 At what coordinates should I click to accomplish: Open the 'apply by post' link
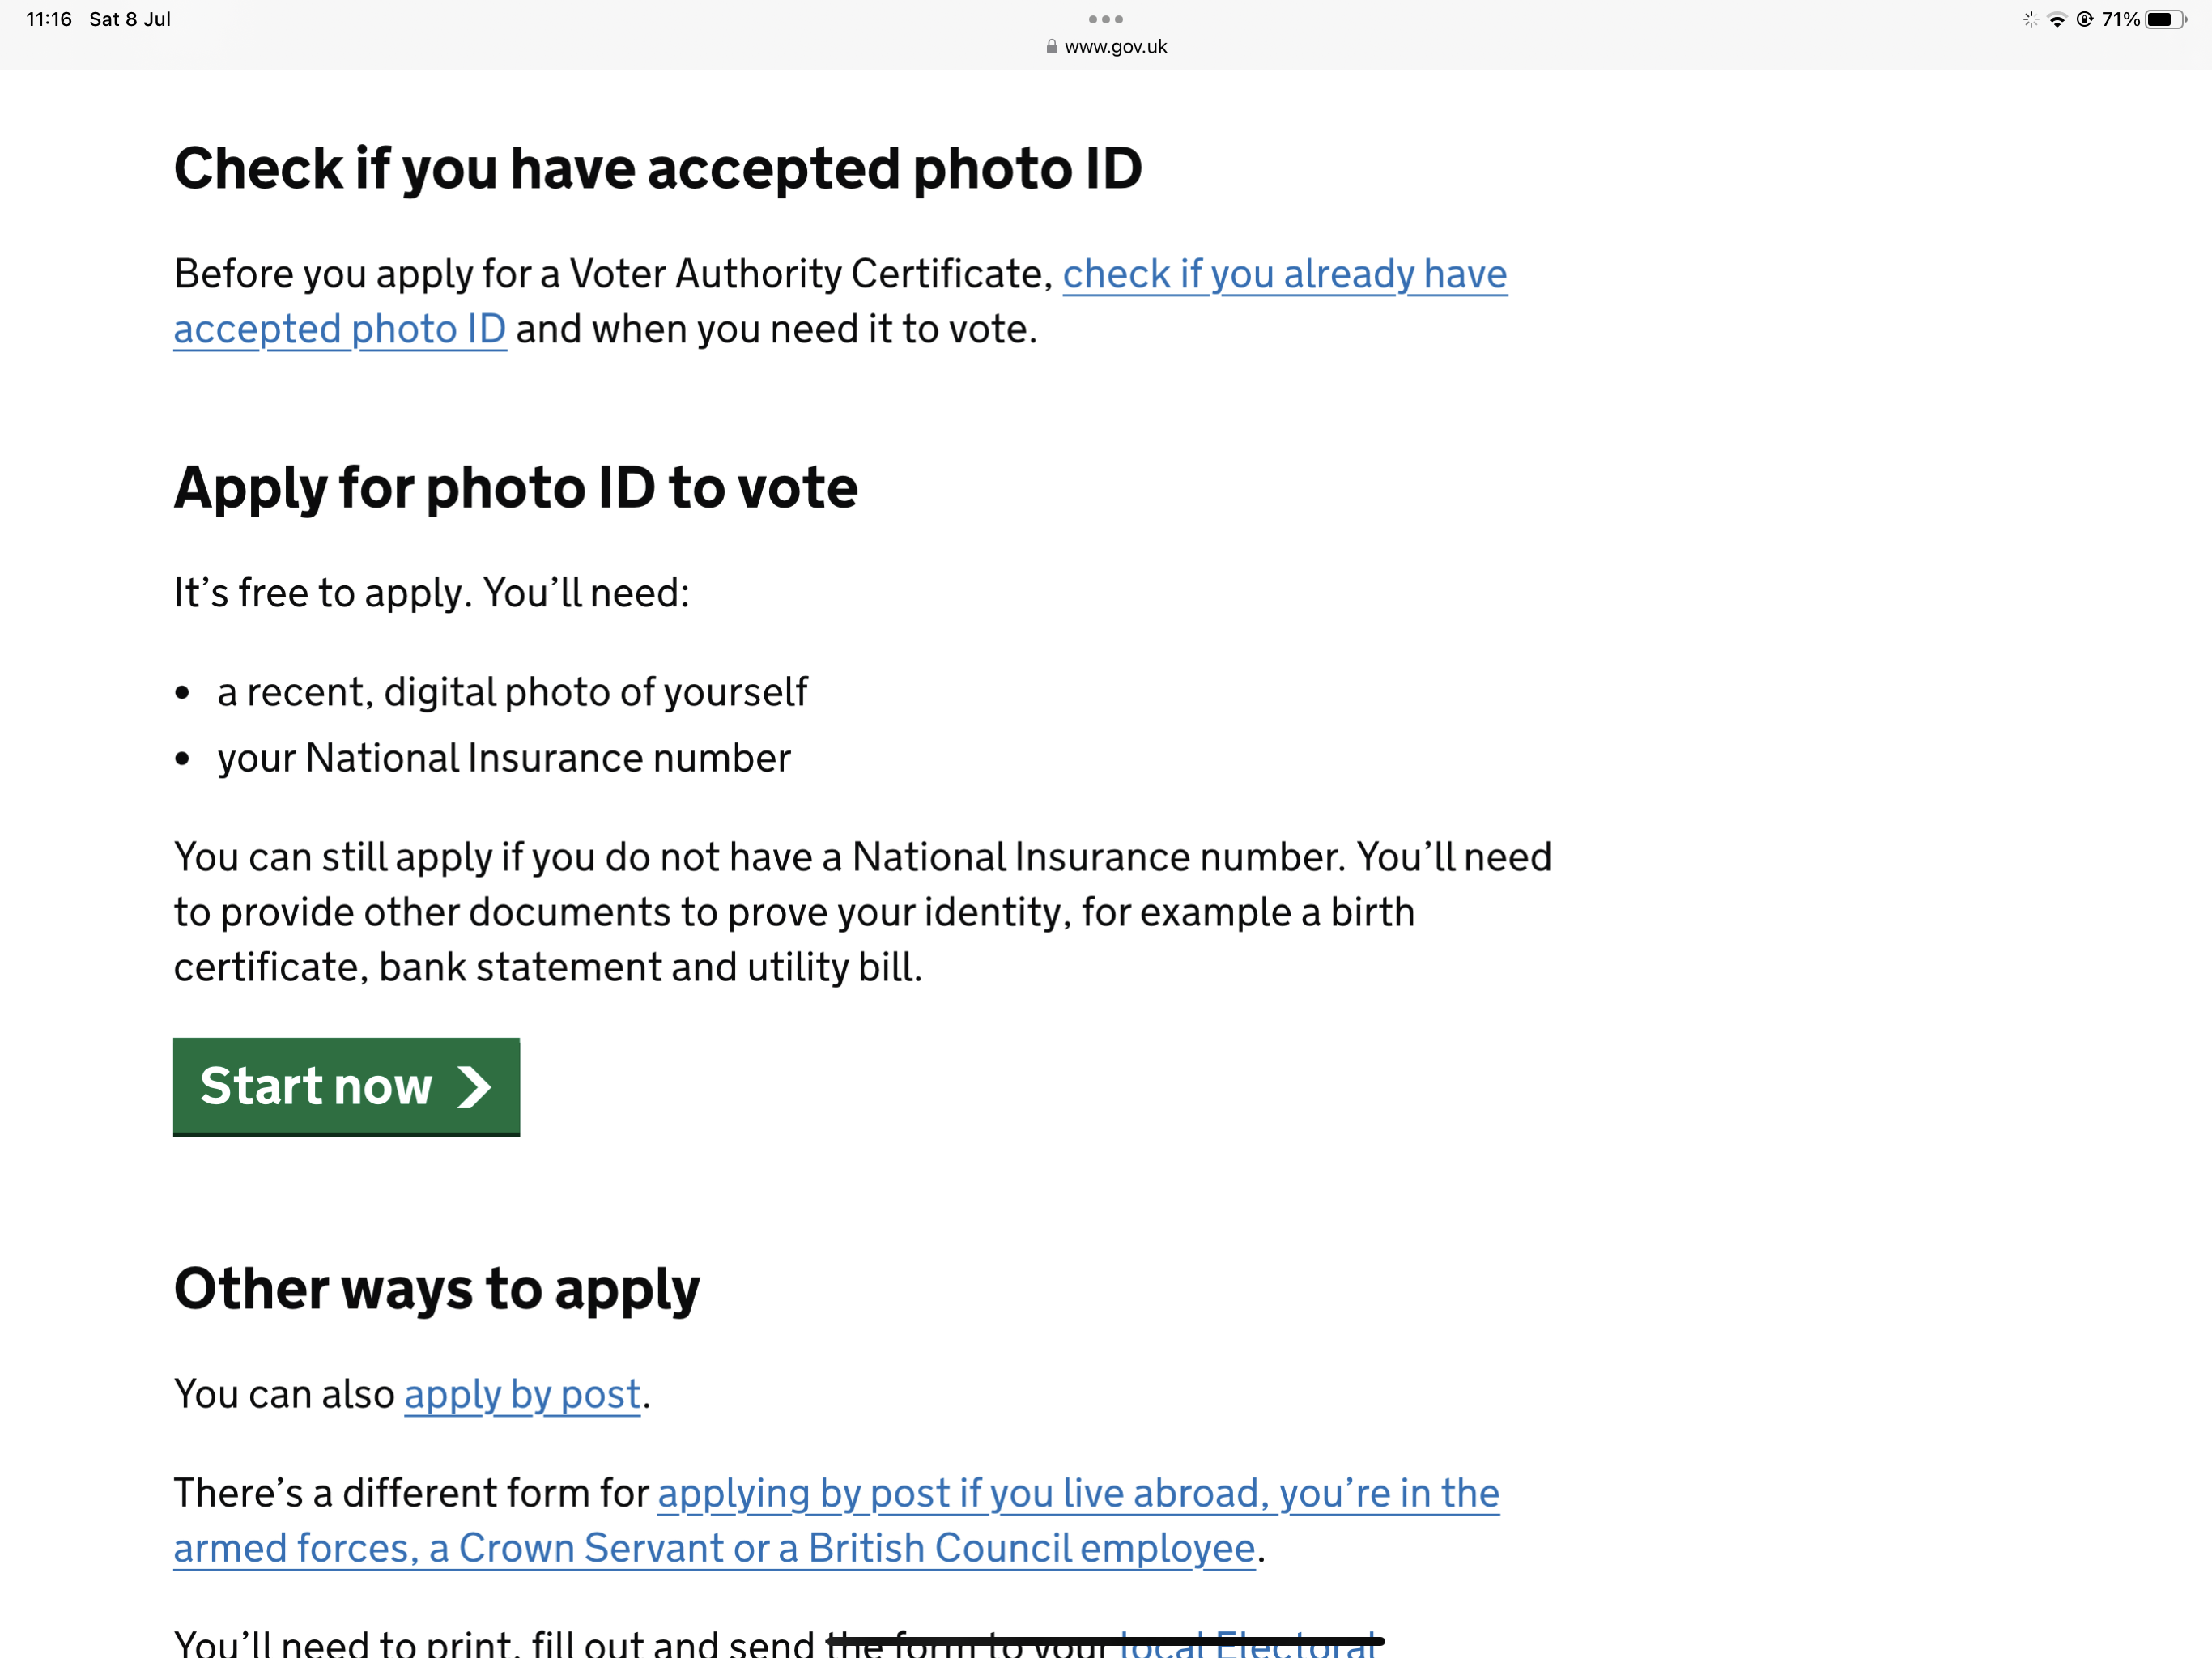[522, 1394]
